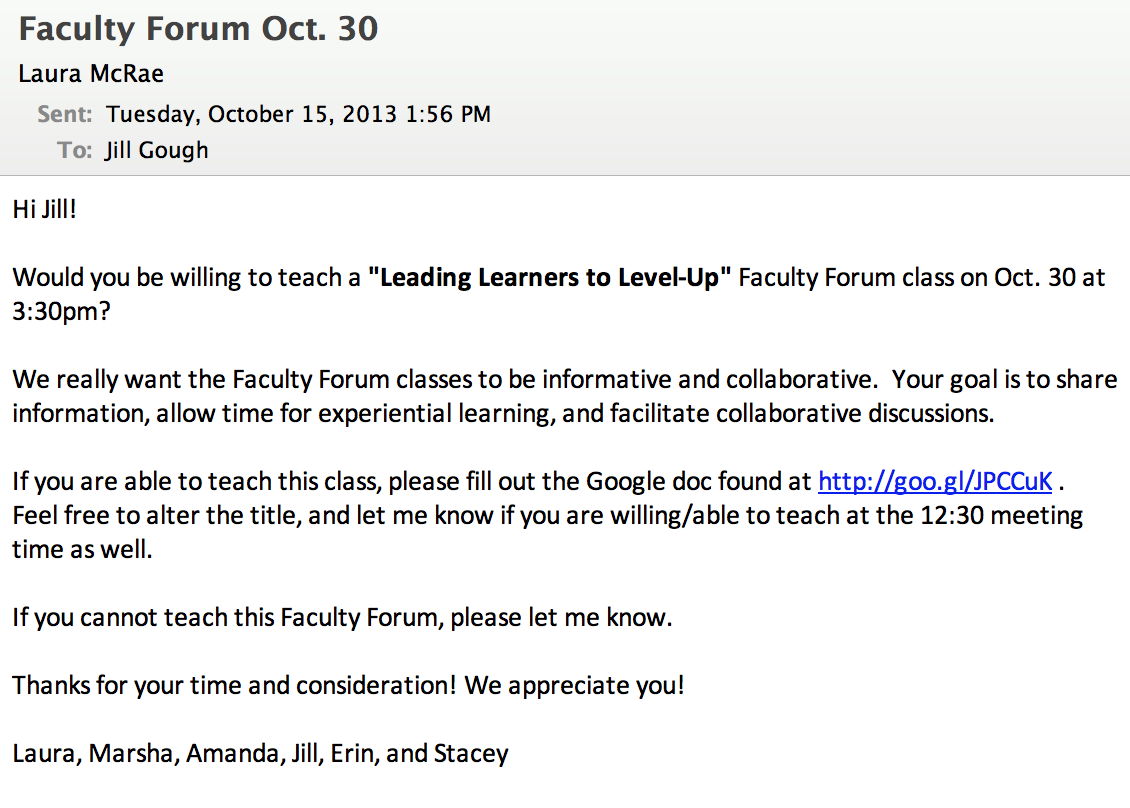Screen dimensions: 1130x808
Task: Click the sentence 'Feel free to alter the title'
Action: pyautogui.click(x=152, y=515)
